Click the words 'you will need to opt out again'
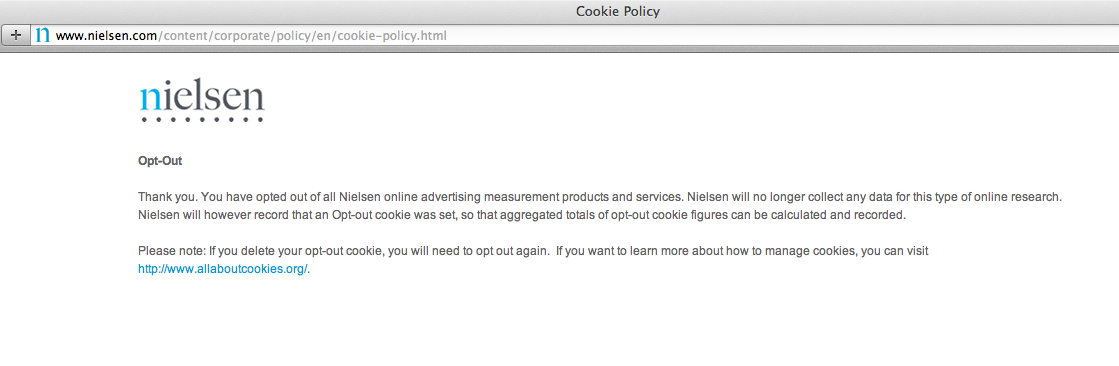 coord(462,251)
